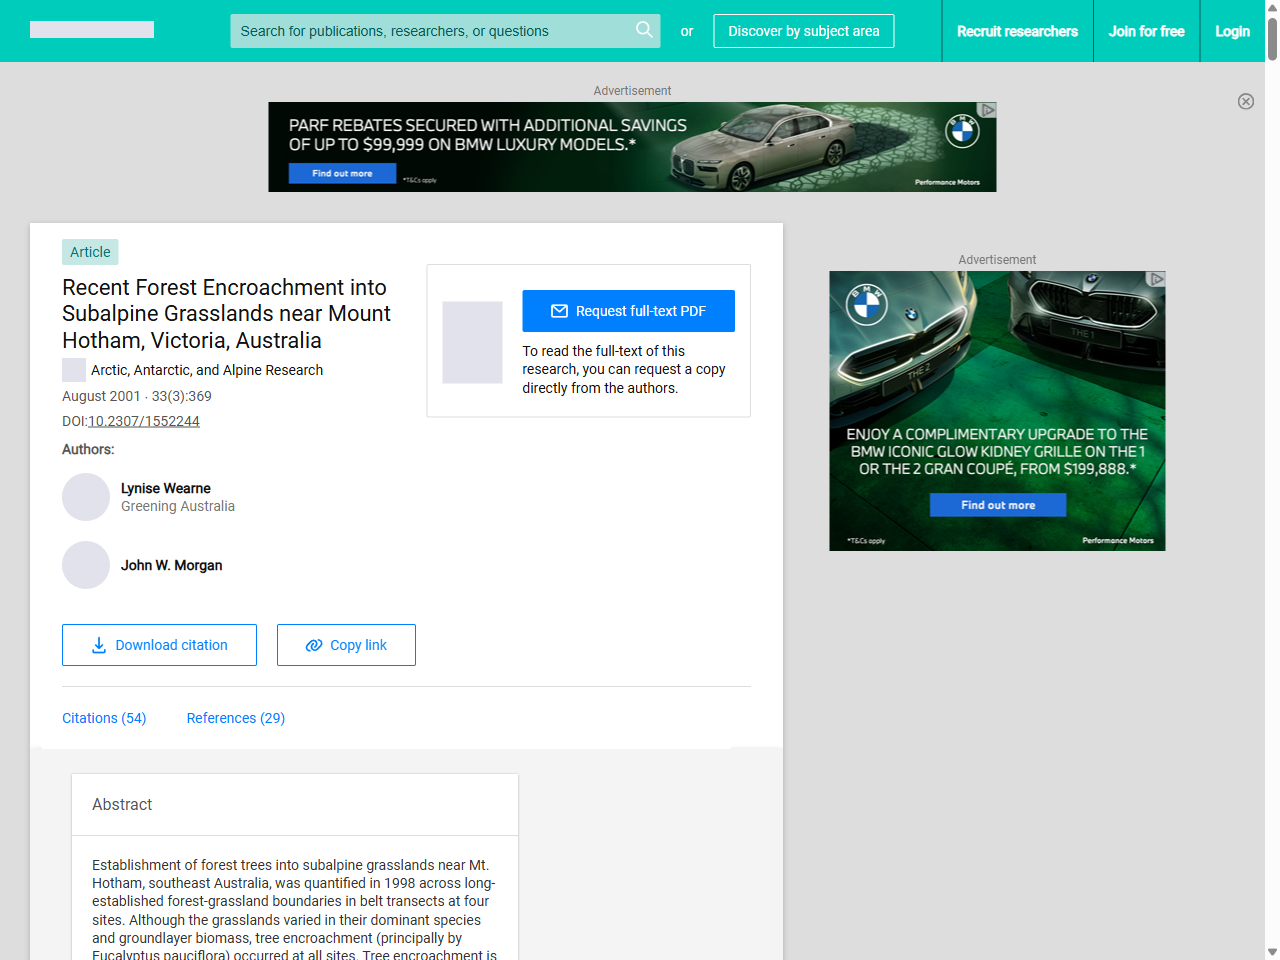Click the AdChoices triangle on the sidebar advertisement
The image size is (1280, 960).
pyautogui.click(x=1157, y=276)
